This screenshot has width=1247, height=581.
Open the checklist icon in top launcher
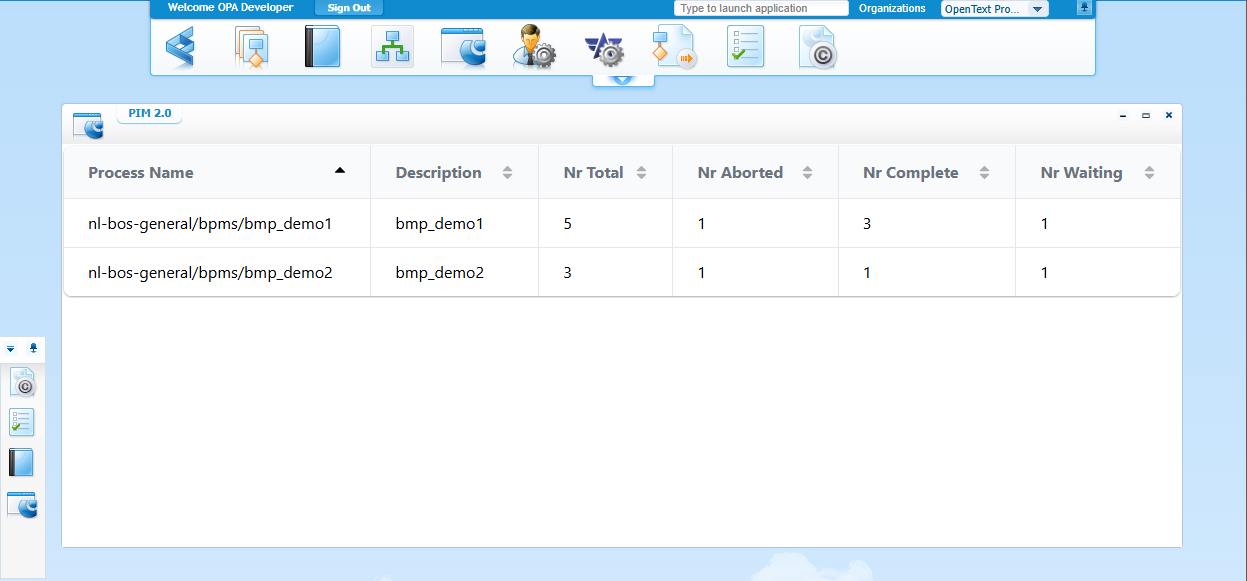click(745, 47)
